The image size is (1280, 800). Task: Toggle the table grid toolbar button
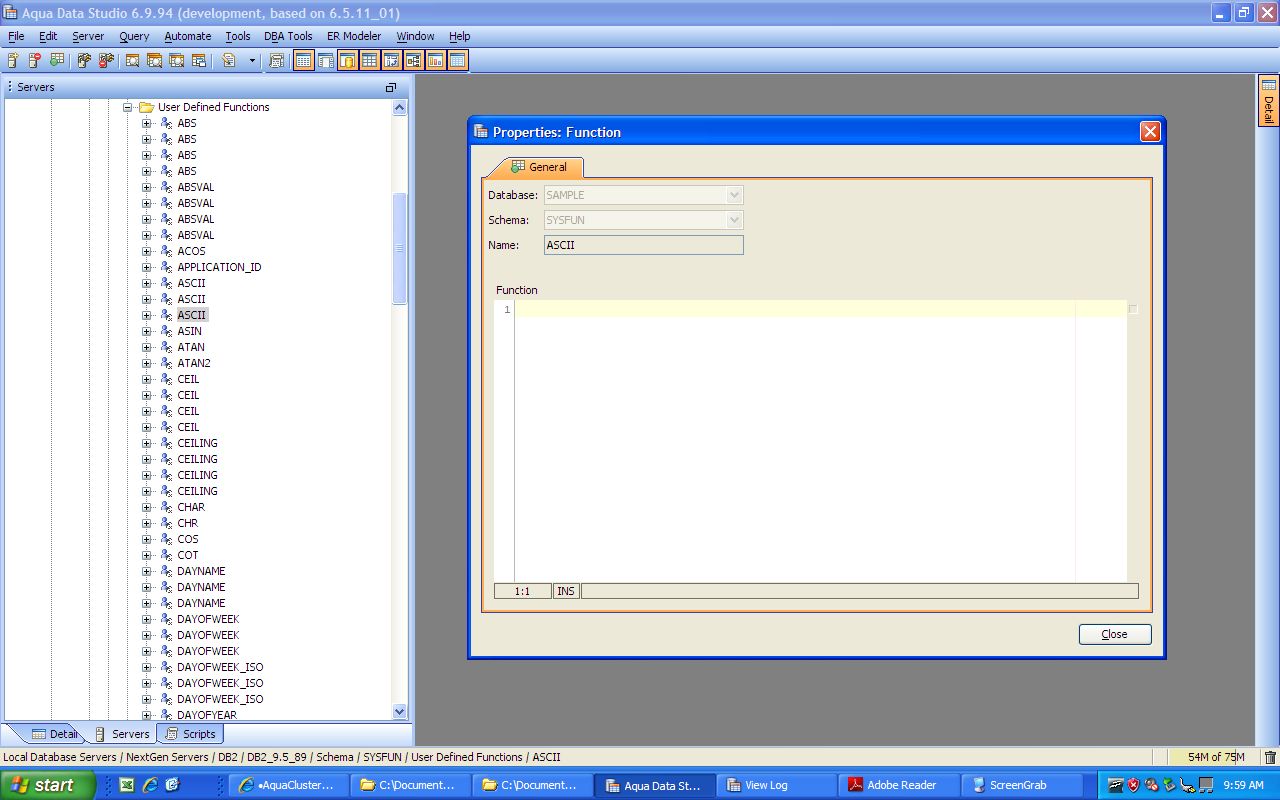pos(370,61)
